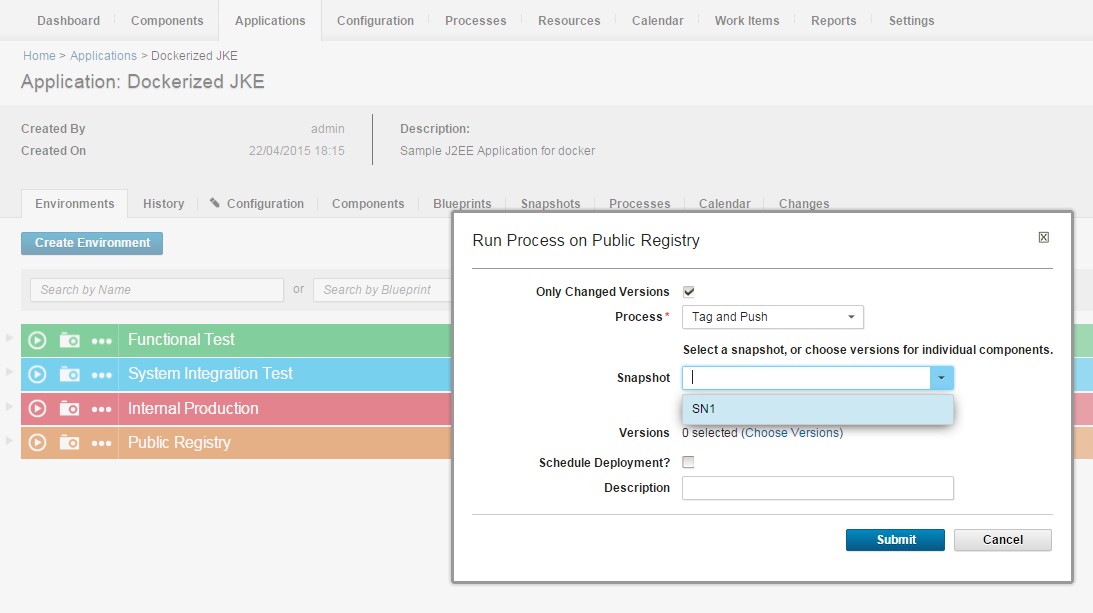
Task: Submit the Run Process form
Action: 896,540
